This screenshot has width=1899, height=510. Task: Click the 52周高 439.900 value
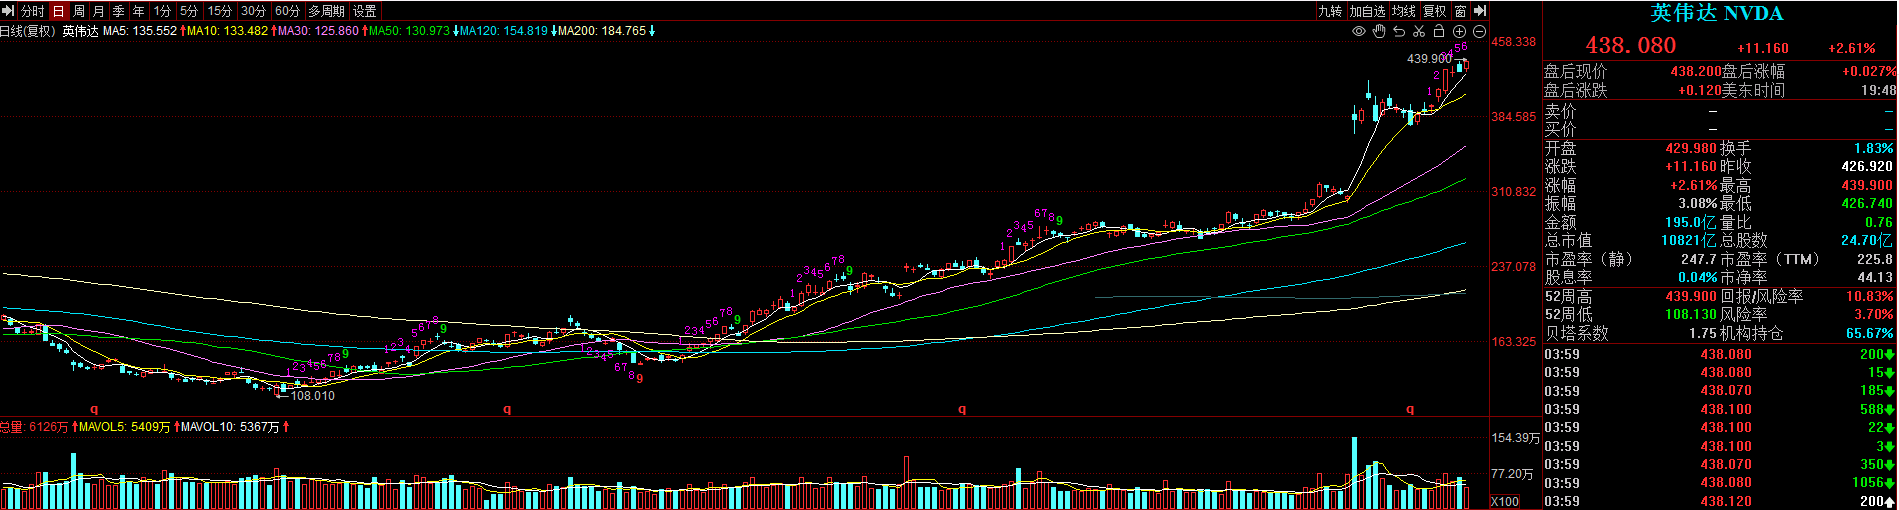click(x=1691, y=296)
